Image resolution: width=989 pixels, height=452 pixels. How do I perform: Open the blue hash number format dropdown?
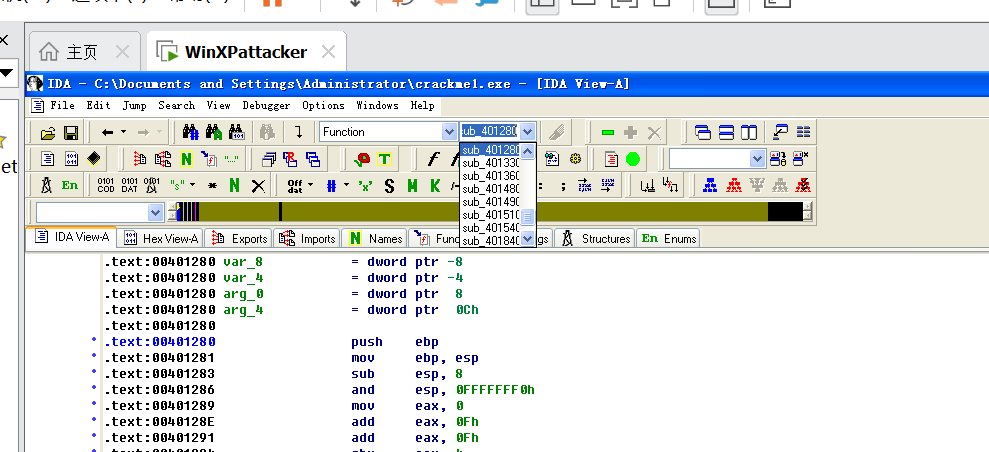click(347, 185)
